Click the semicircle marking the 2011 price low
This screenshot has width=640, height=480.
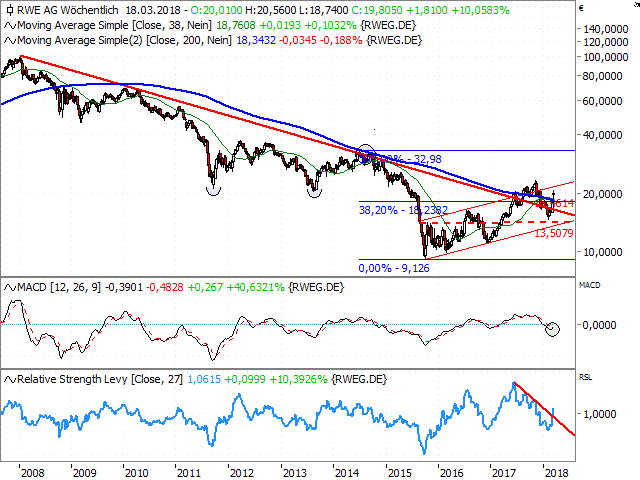pyautogui.click(x=213, y=191)
